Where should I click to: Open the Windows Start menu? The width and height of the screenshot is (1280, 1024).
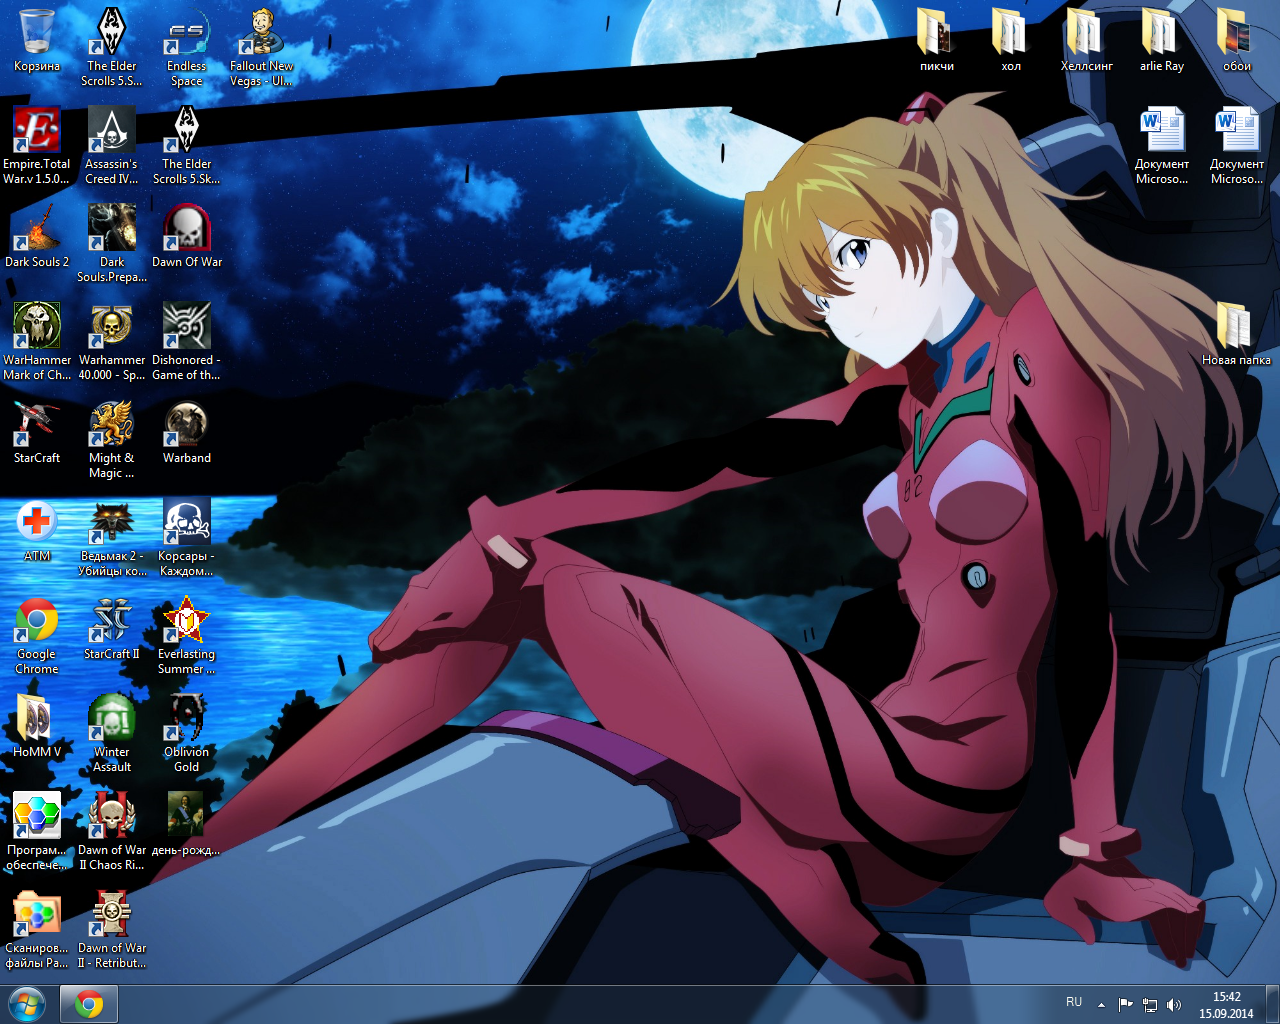coord(27,1004)
